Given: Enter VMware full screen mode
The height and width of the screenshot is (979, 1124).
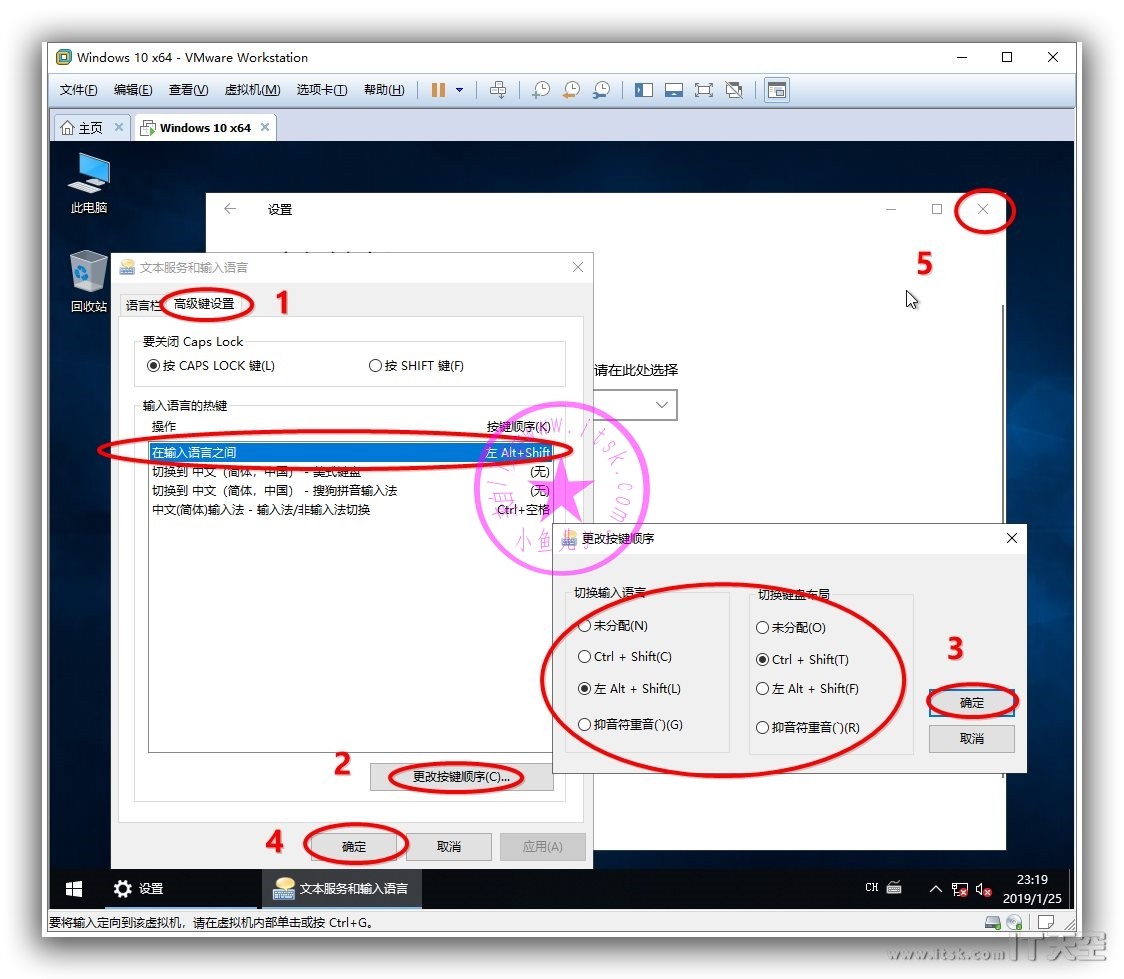Looking at the screenshot, I should [704, 90].
